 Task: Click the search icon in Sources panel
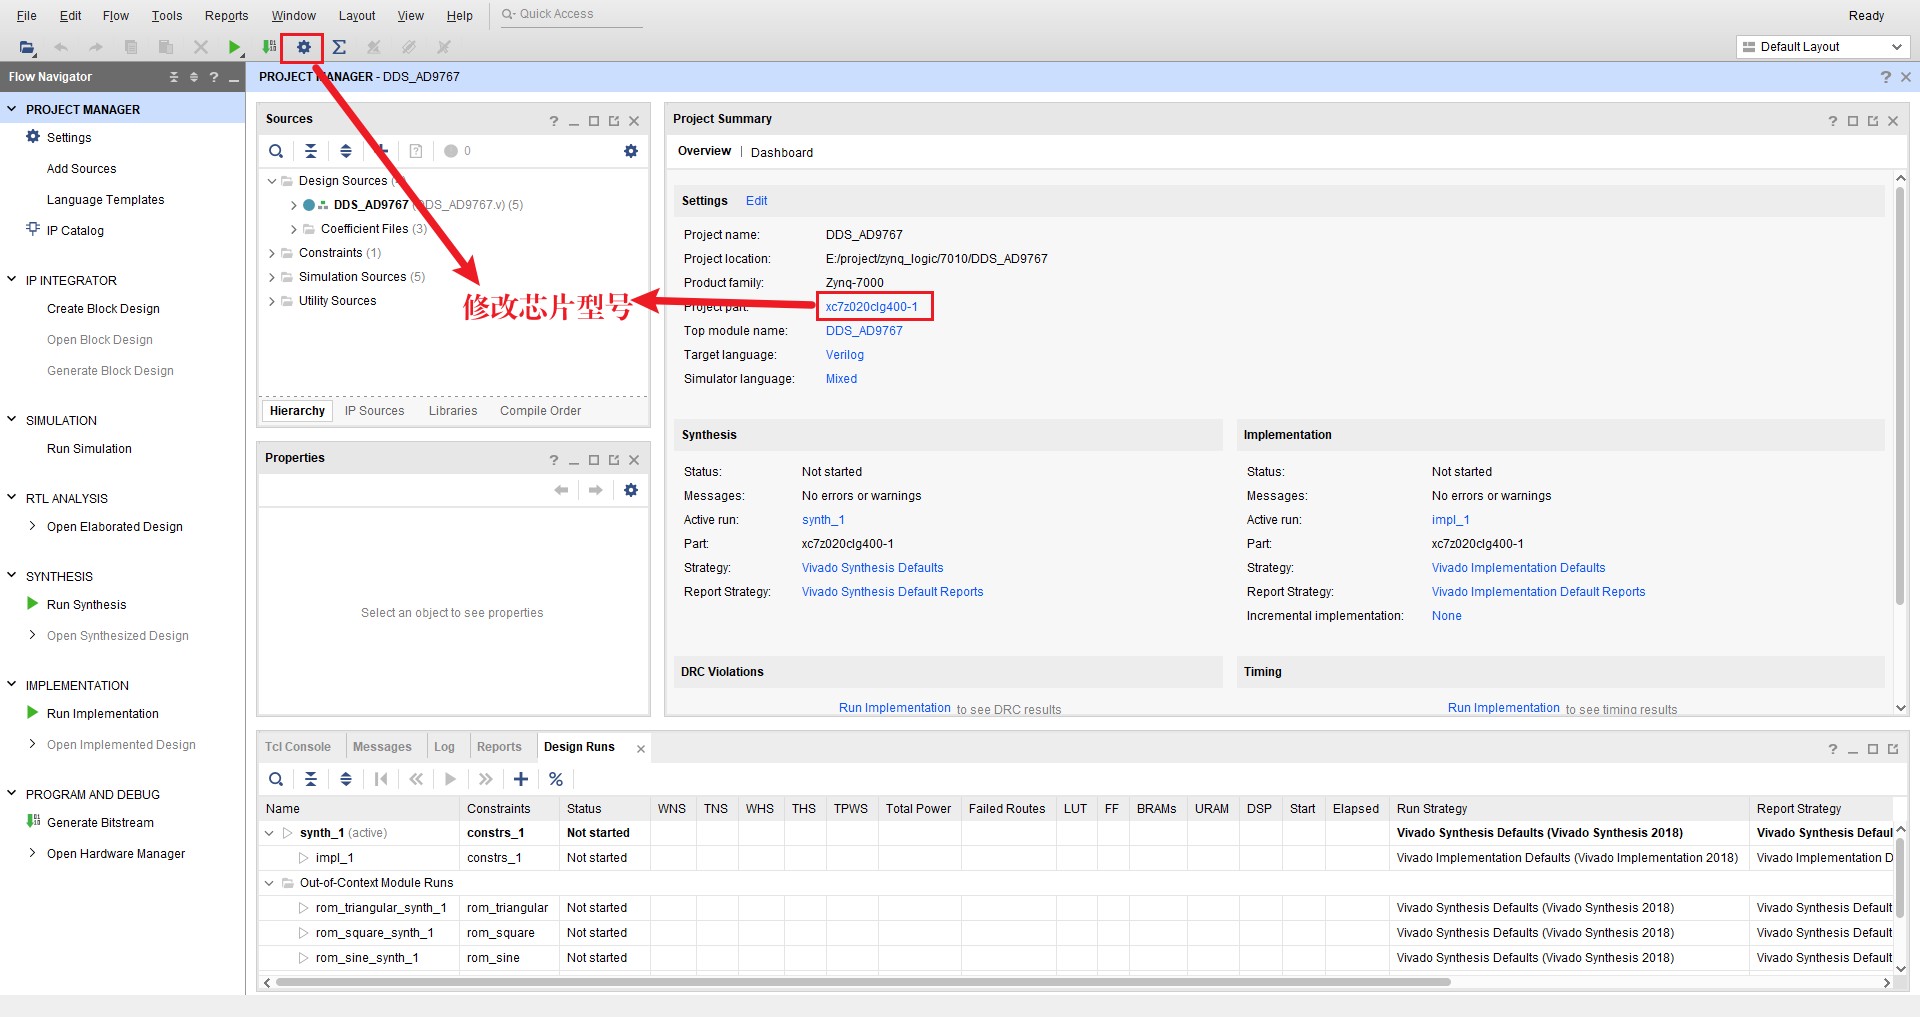point(276,151)
